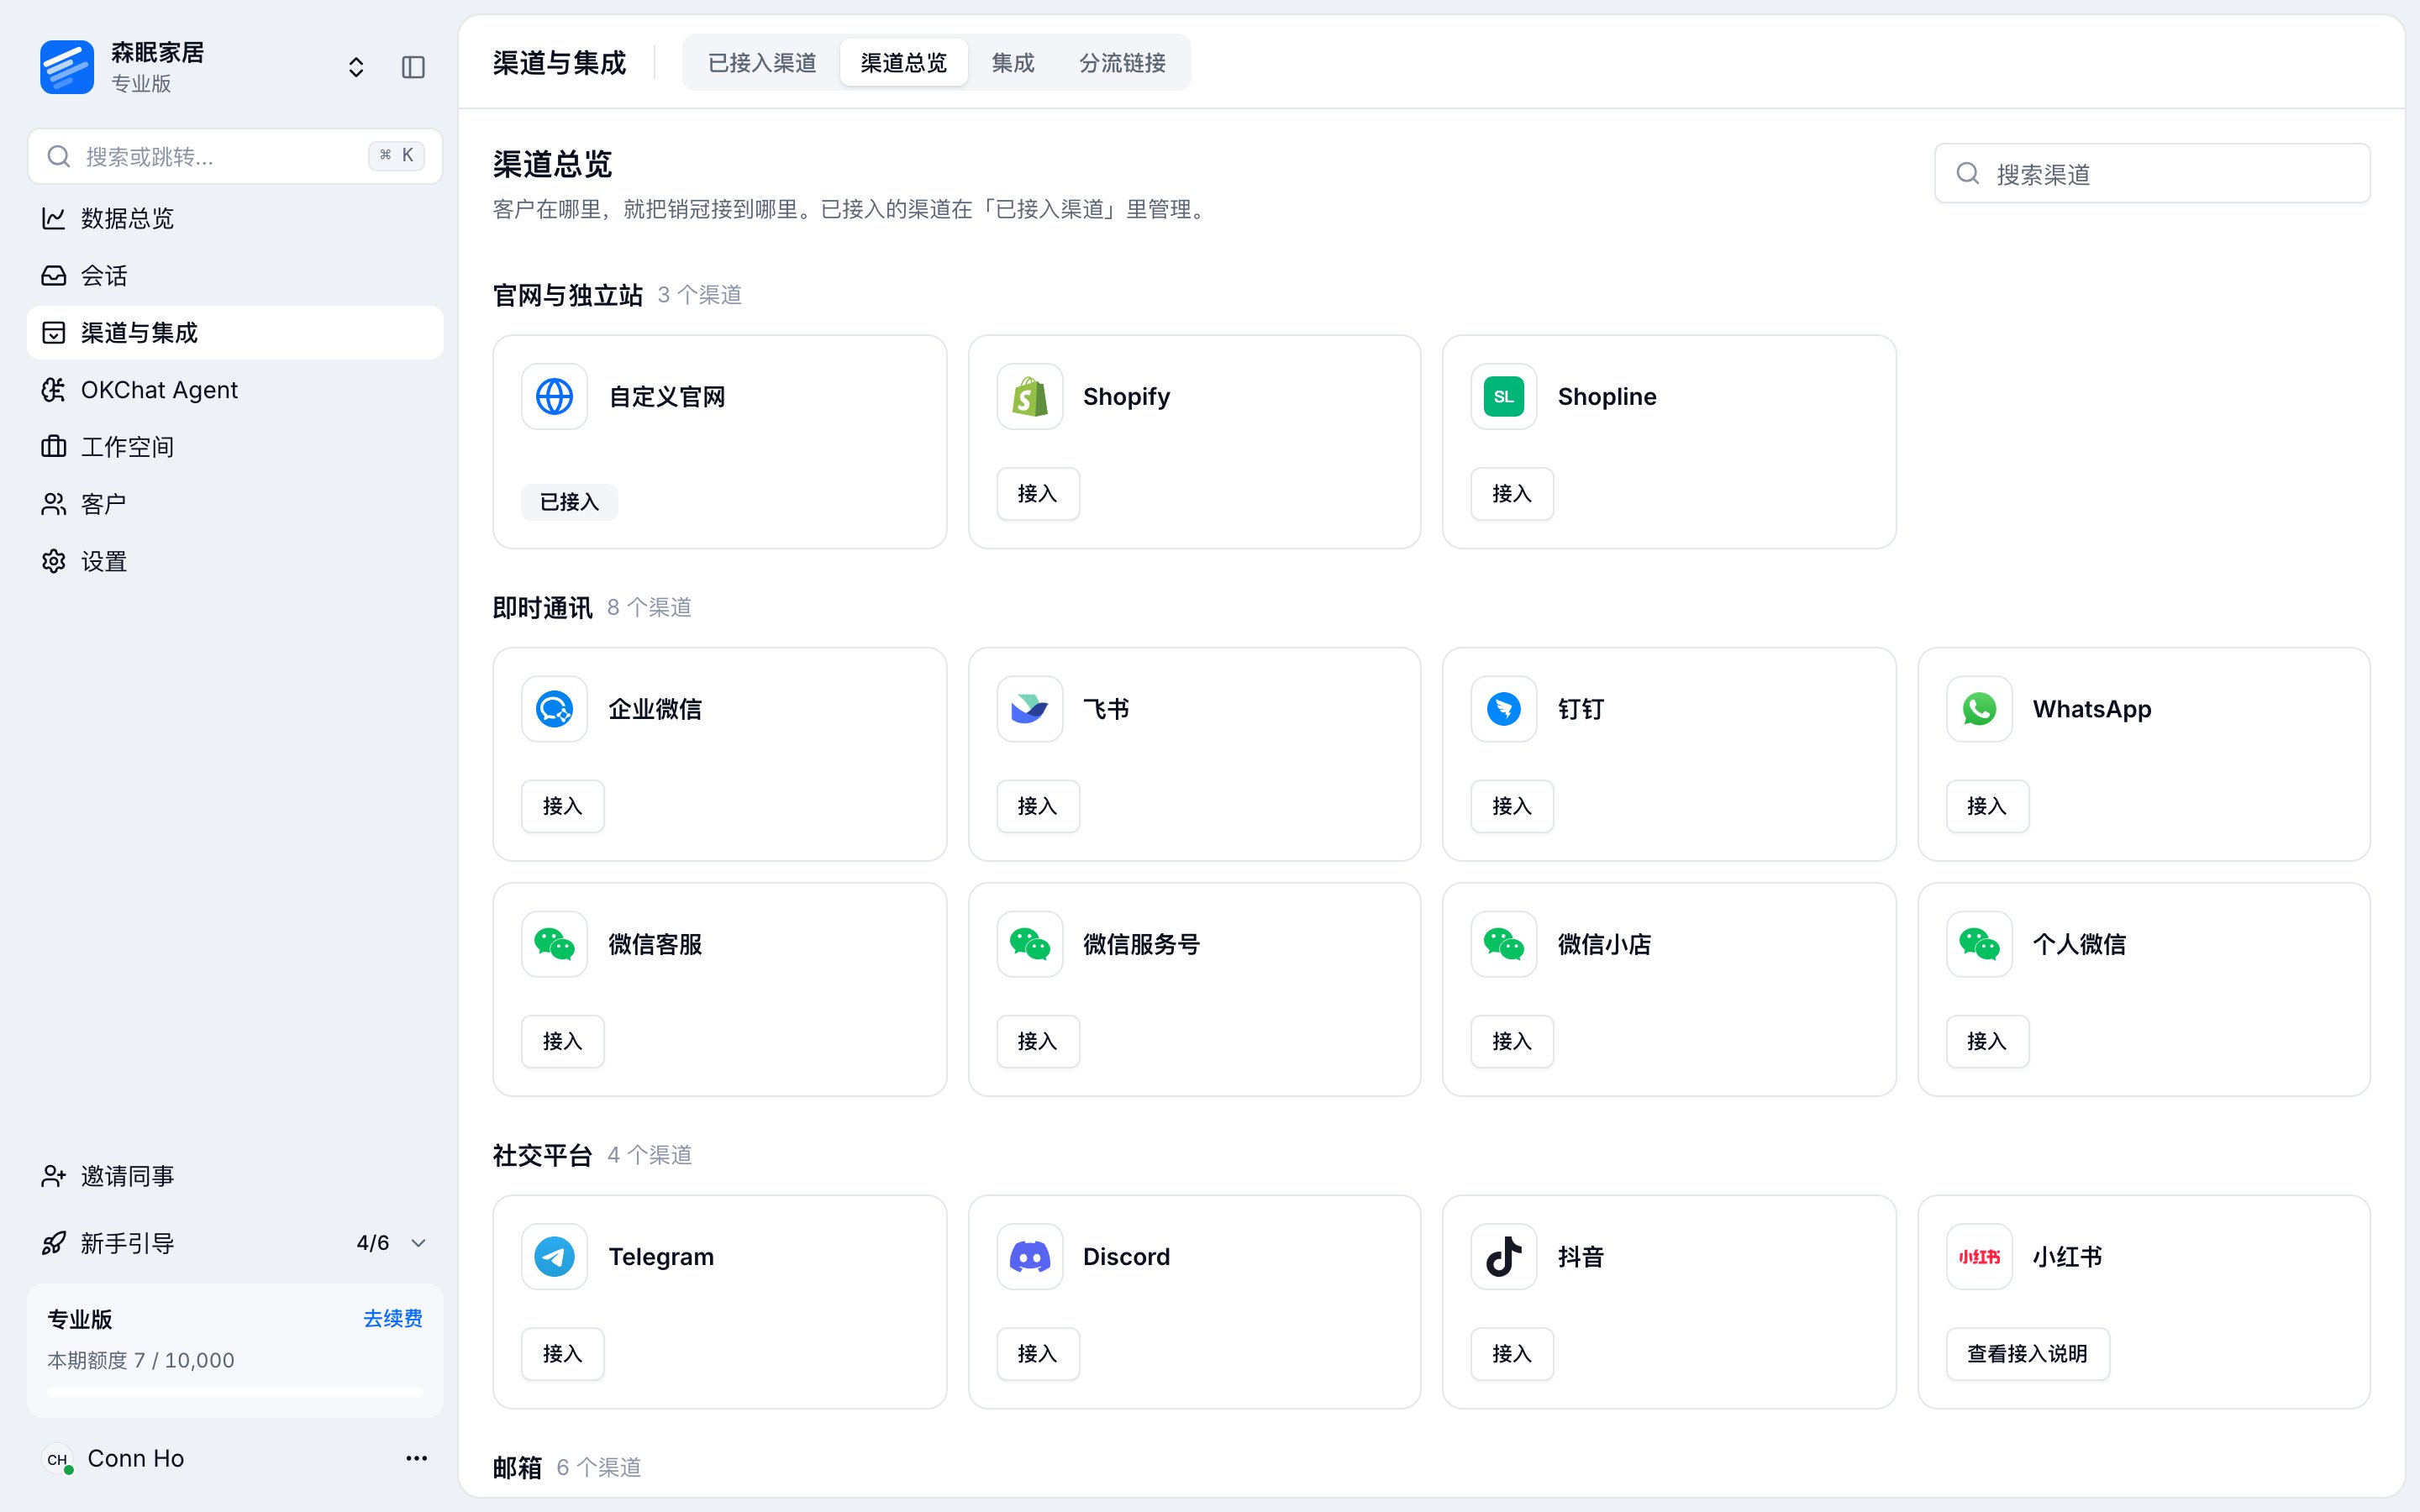Click 接入 button for 抖音
The width and height of the screenshot is (2420, 1512).
pyautogui.click(x=1512, y=1354)
